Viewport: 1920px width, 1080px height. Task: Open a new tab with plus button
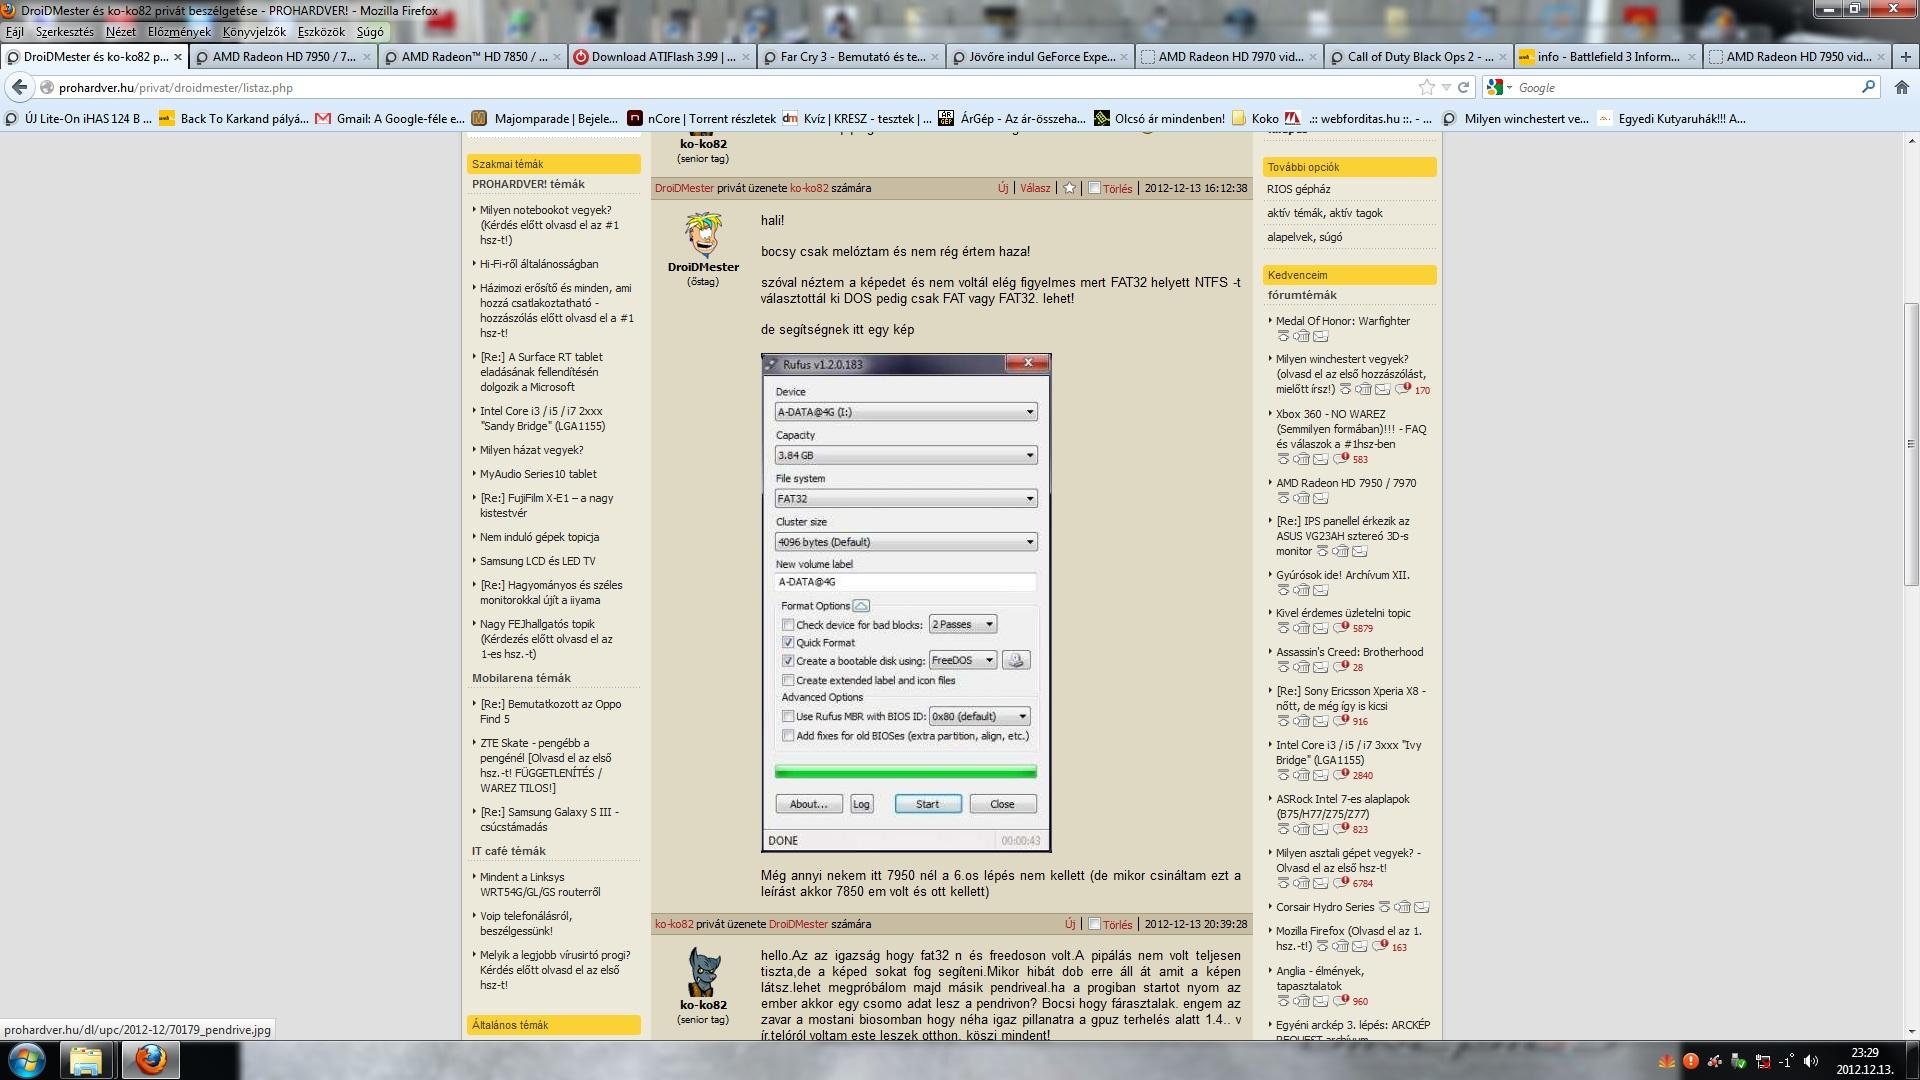point(1905,57)
